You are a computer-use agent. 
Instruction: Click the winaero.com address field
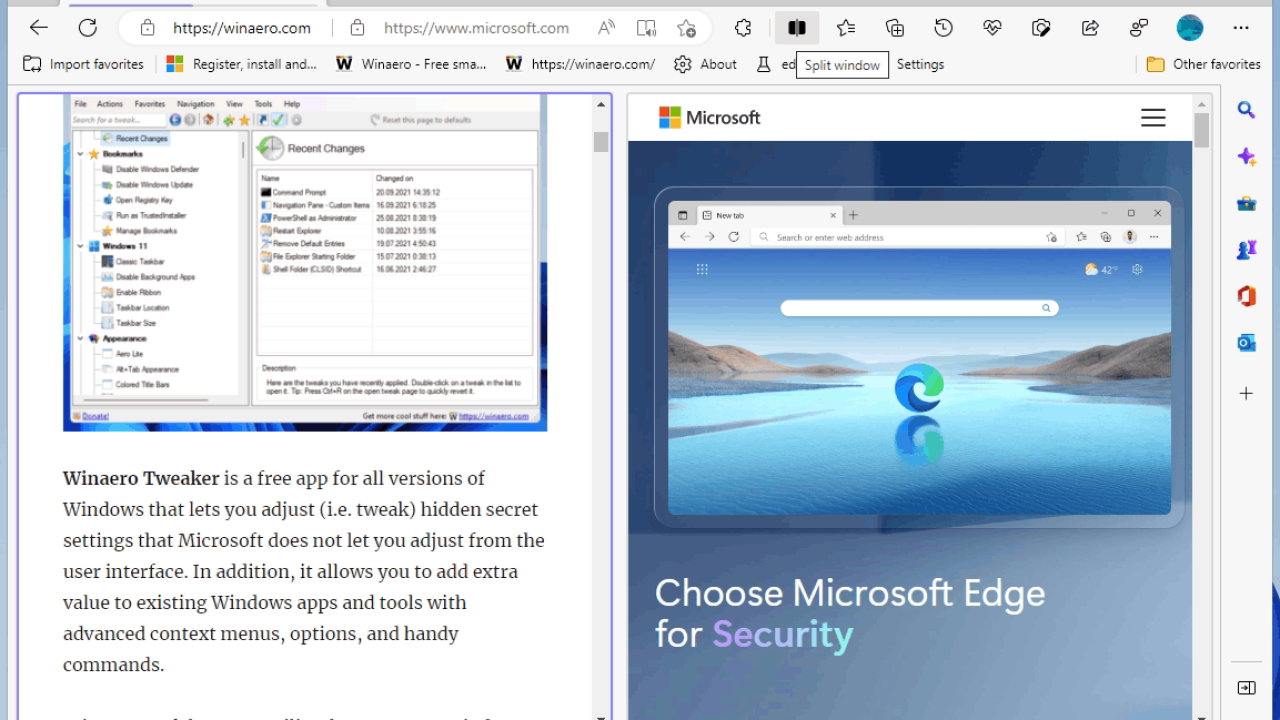click(241, 28)
